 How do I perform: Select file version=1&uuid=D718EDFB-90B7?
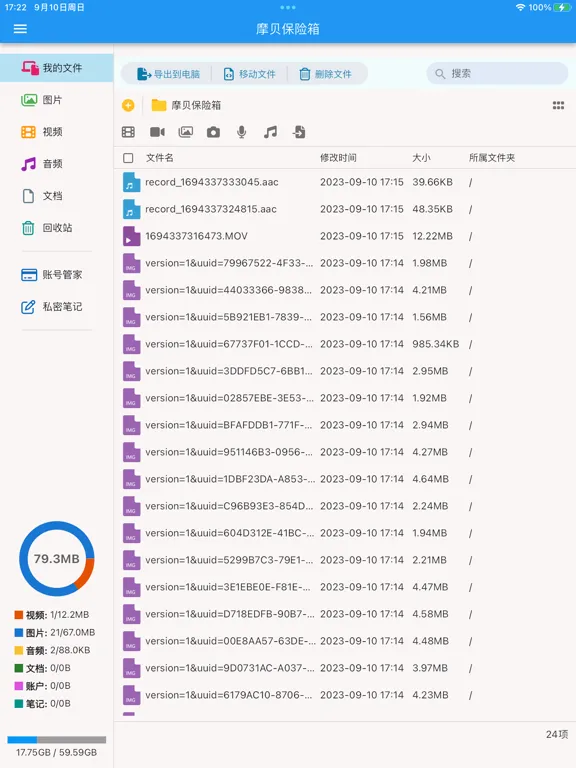345,614
